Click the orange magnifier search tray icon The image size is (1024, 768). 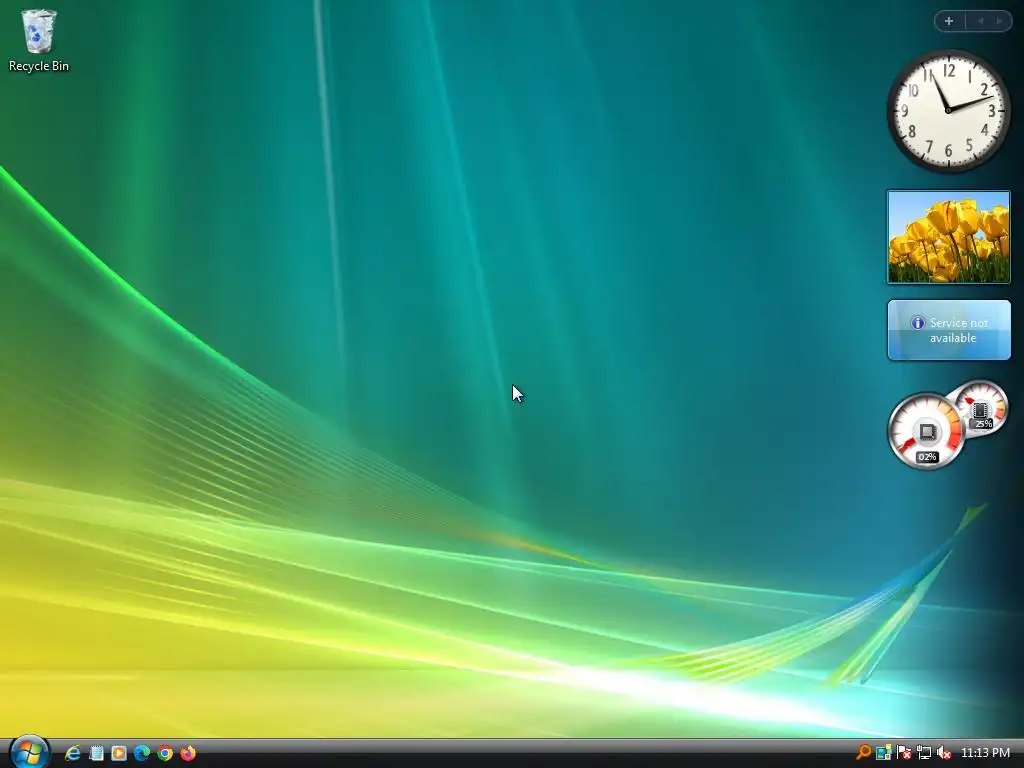pos(863,753)
